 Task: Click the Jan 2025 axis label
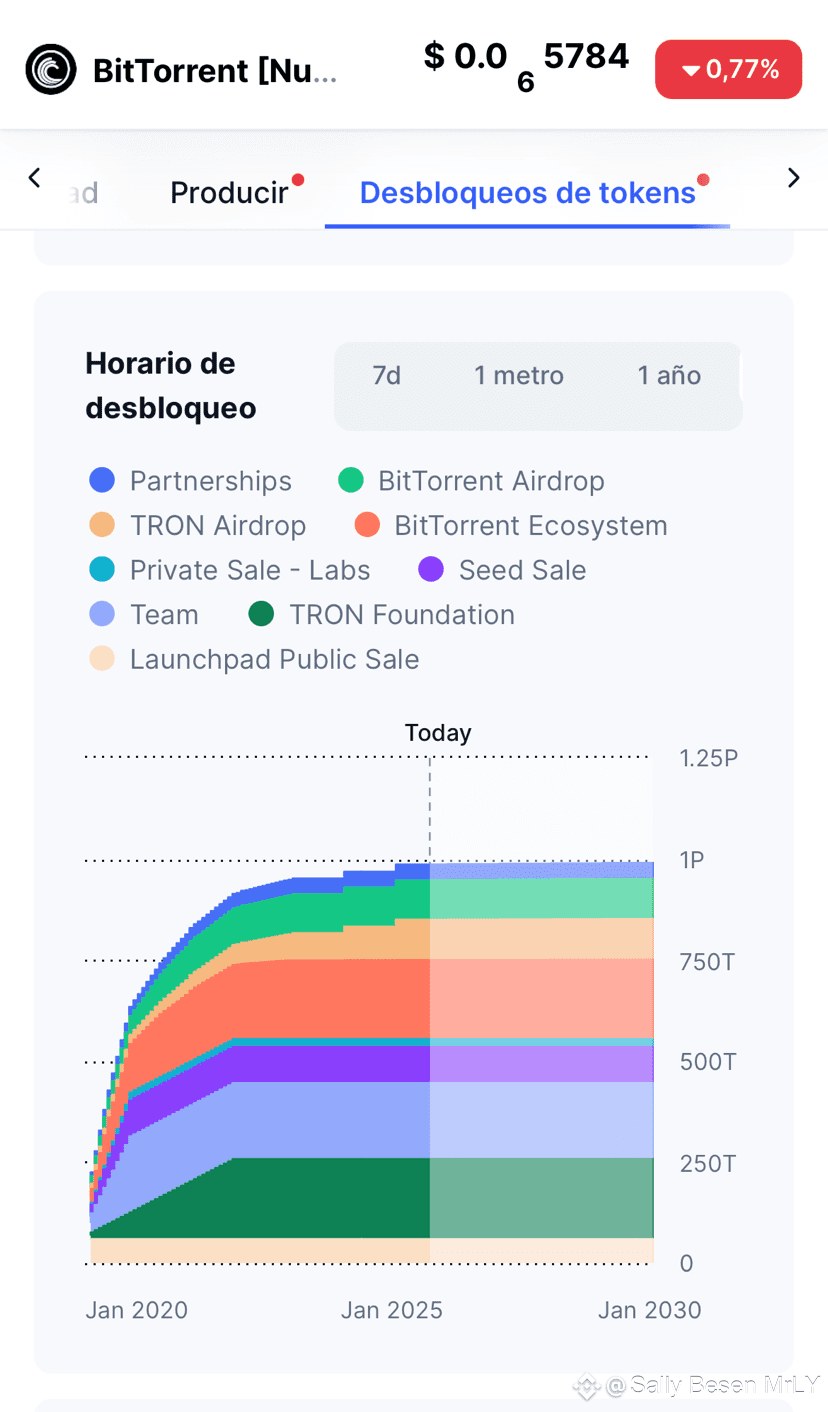tap(392, 1310)
